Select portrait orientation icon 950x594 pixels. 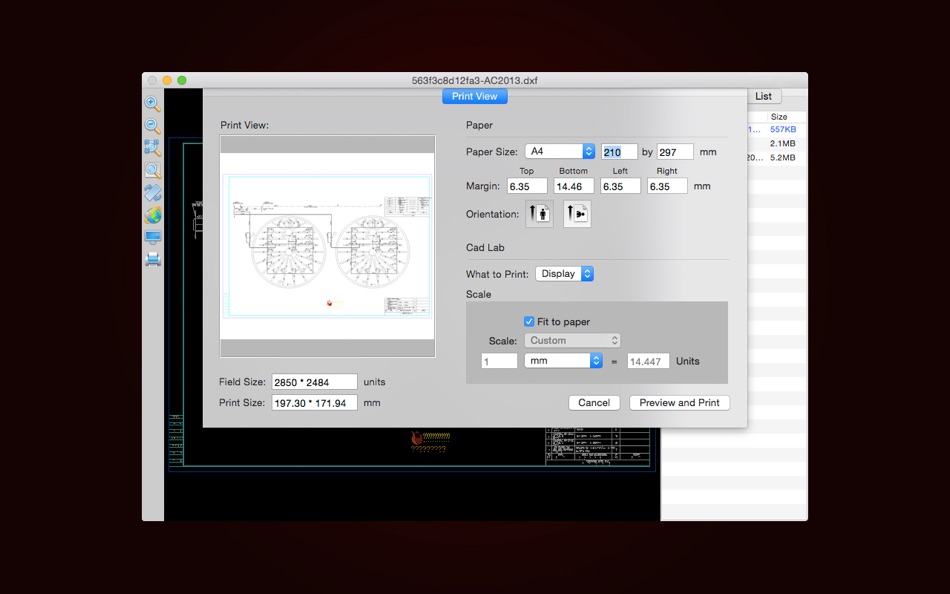point(539,214)
